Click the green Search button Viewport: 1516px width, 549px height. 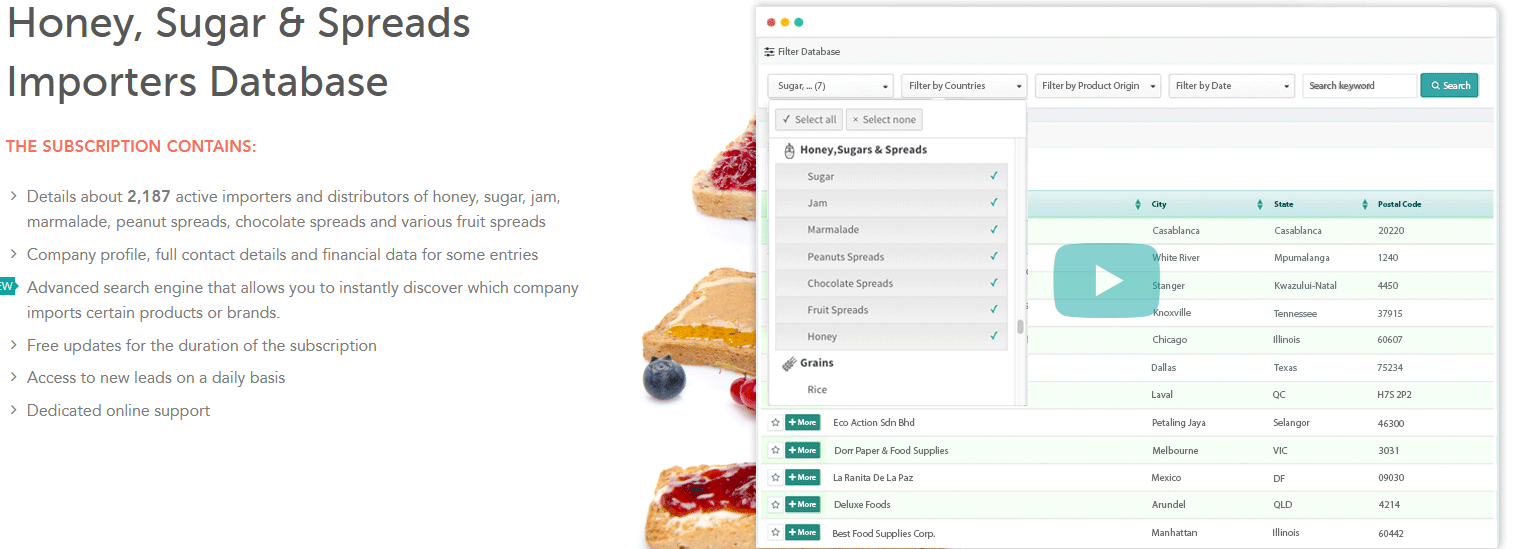pyautogui.click(x=1449, y=86)
